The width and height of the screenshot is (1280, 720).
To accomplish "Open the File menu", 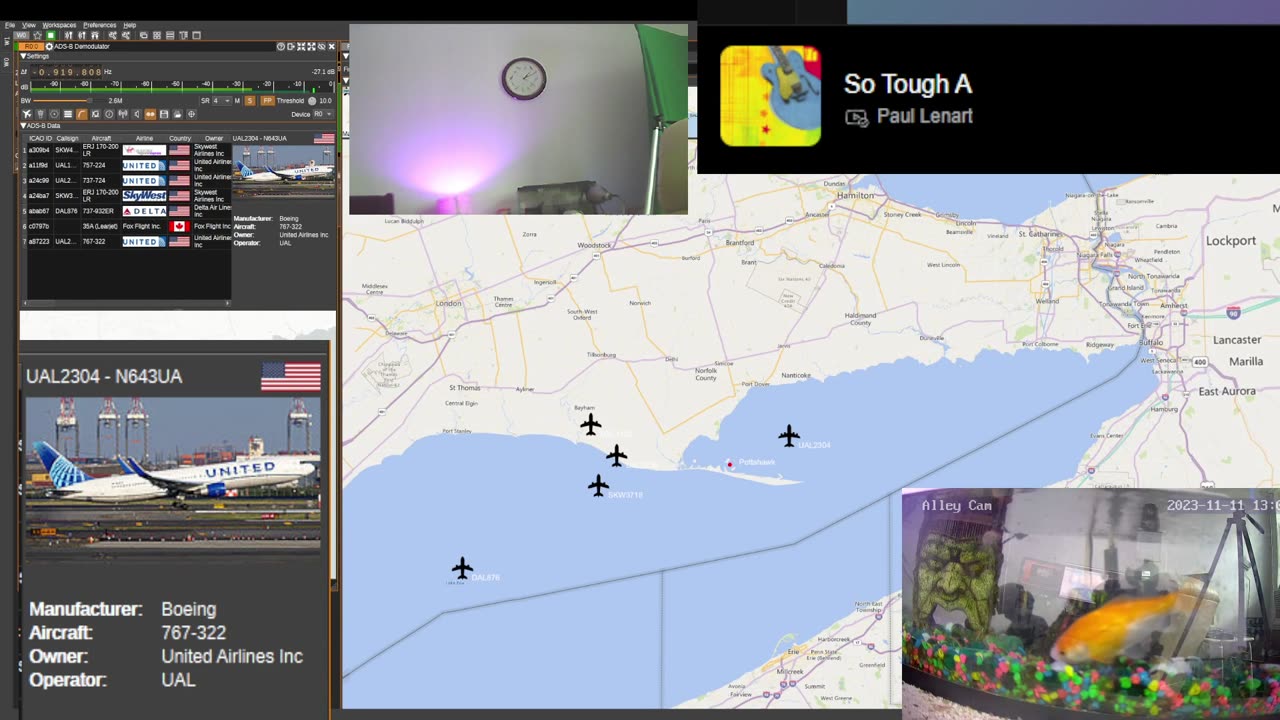I will pyautogui.click(x=10, y=25).
